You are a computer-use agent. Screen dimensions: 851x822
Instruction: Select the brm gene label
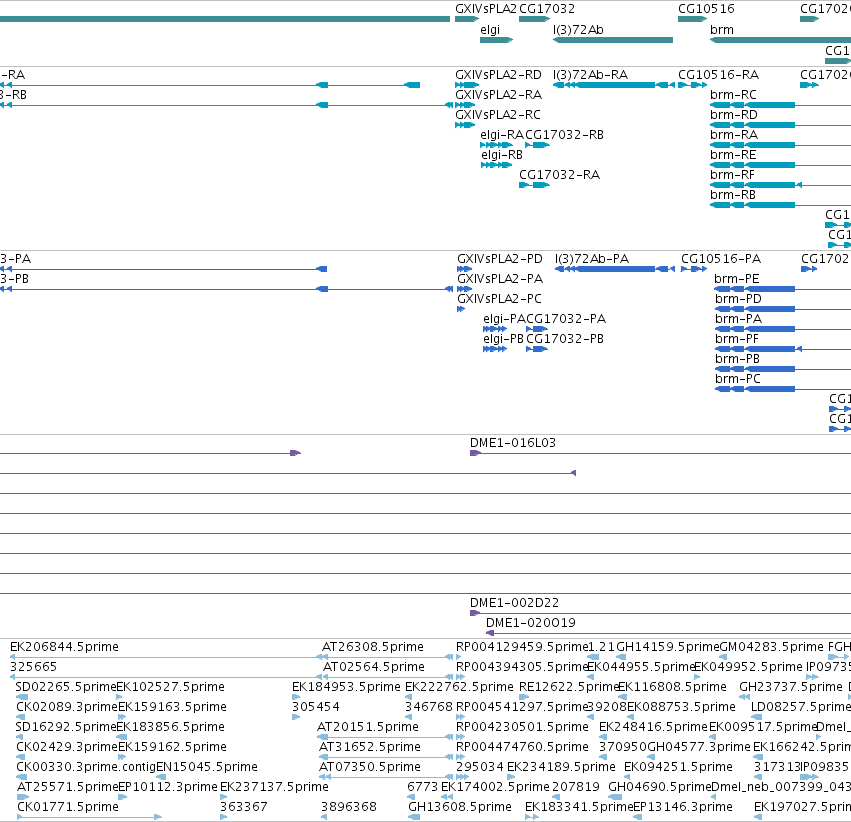[722, 30]
